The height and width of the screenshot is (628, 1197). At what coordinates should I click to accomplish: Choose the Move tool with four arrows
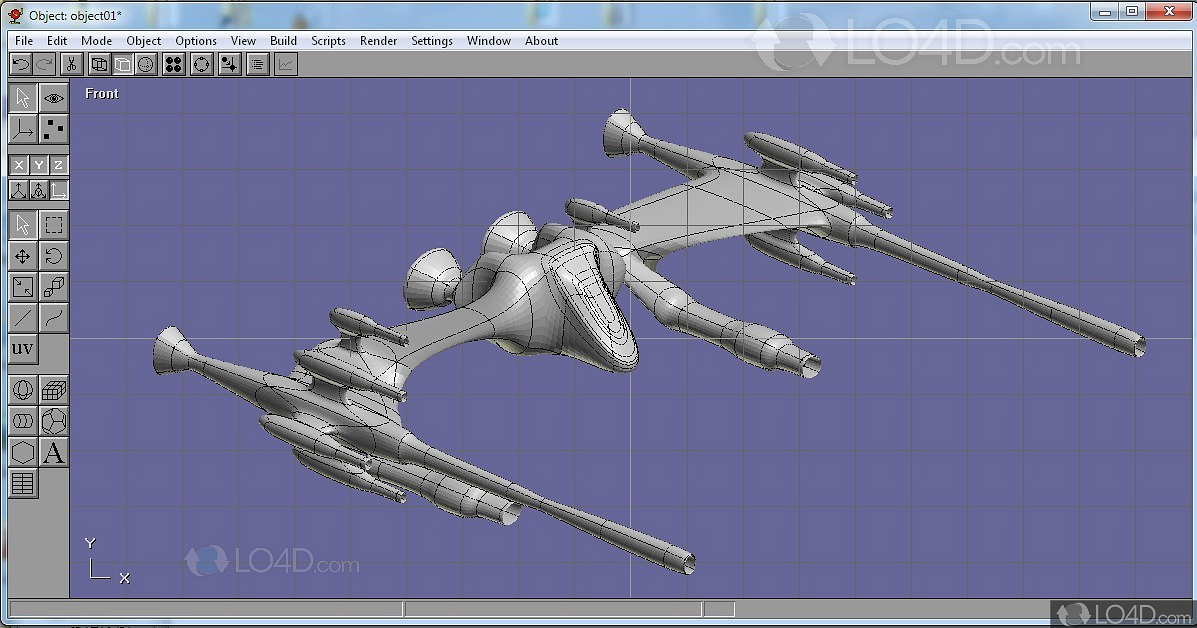(23, 256)
